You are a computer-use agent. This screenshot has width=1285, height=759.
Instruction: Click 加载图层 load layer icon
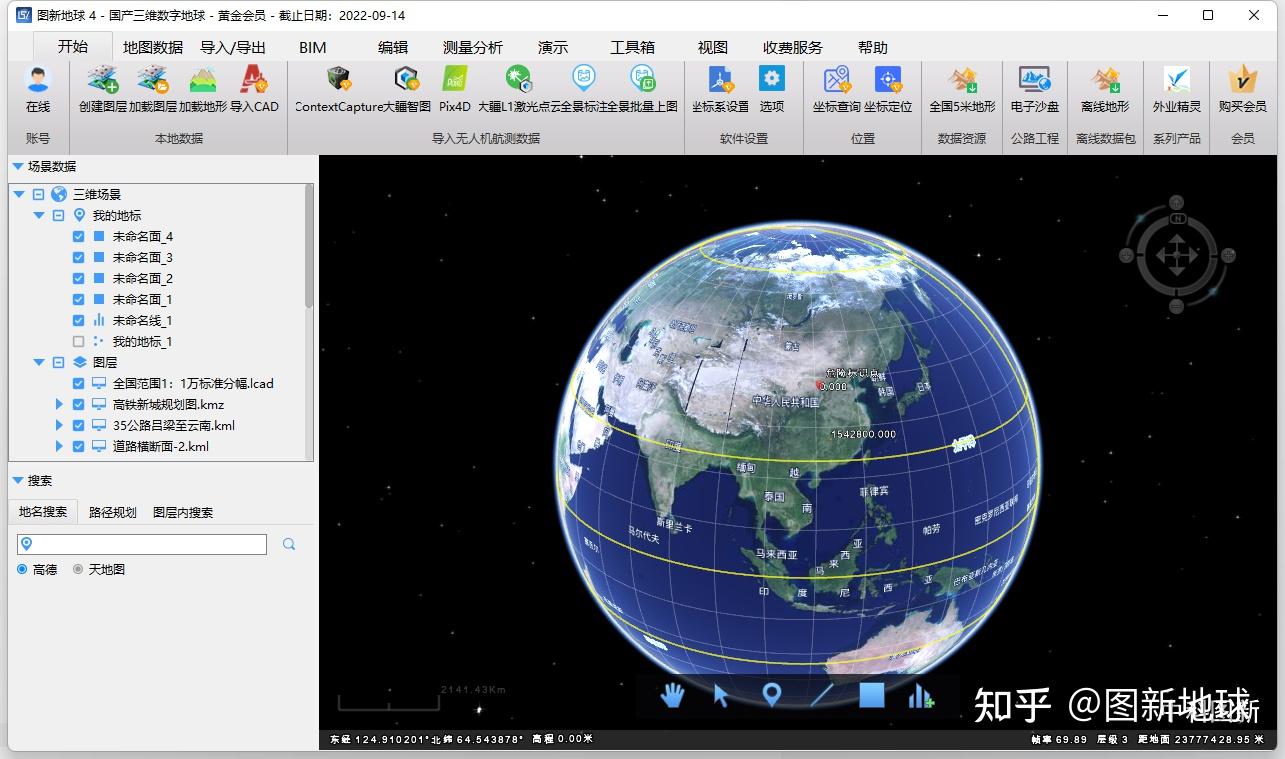point(153,80)
